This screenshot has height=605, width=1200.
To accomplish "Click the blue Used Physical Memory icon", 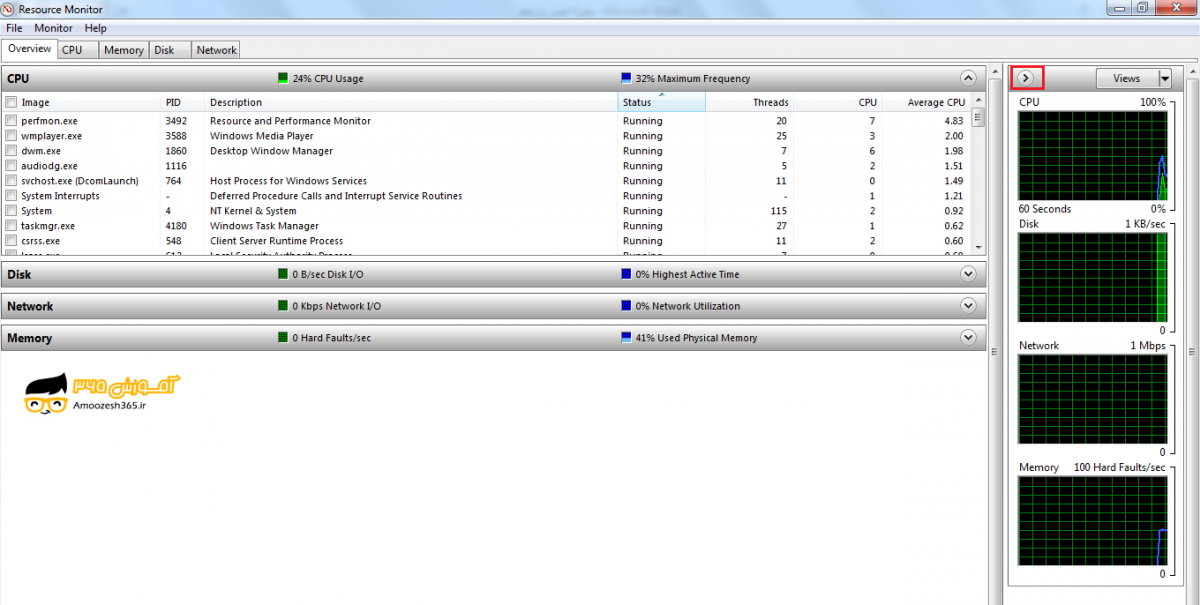I will coord(626,338).
